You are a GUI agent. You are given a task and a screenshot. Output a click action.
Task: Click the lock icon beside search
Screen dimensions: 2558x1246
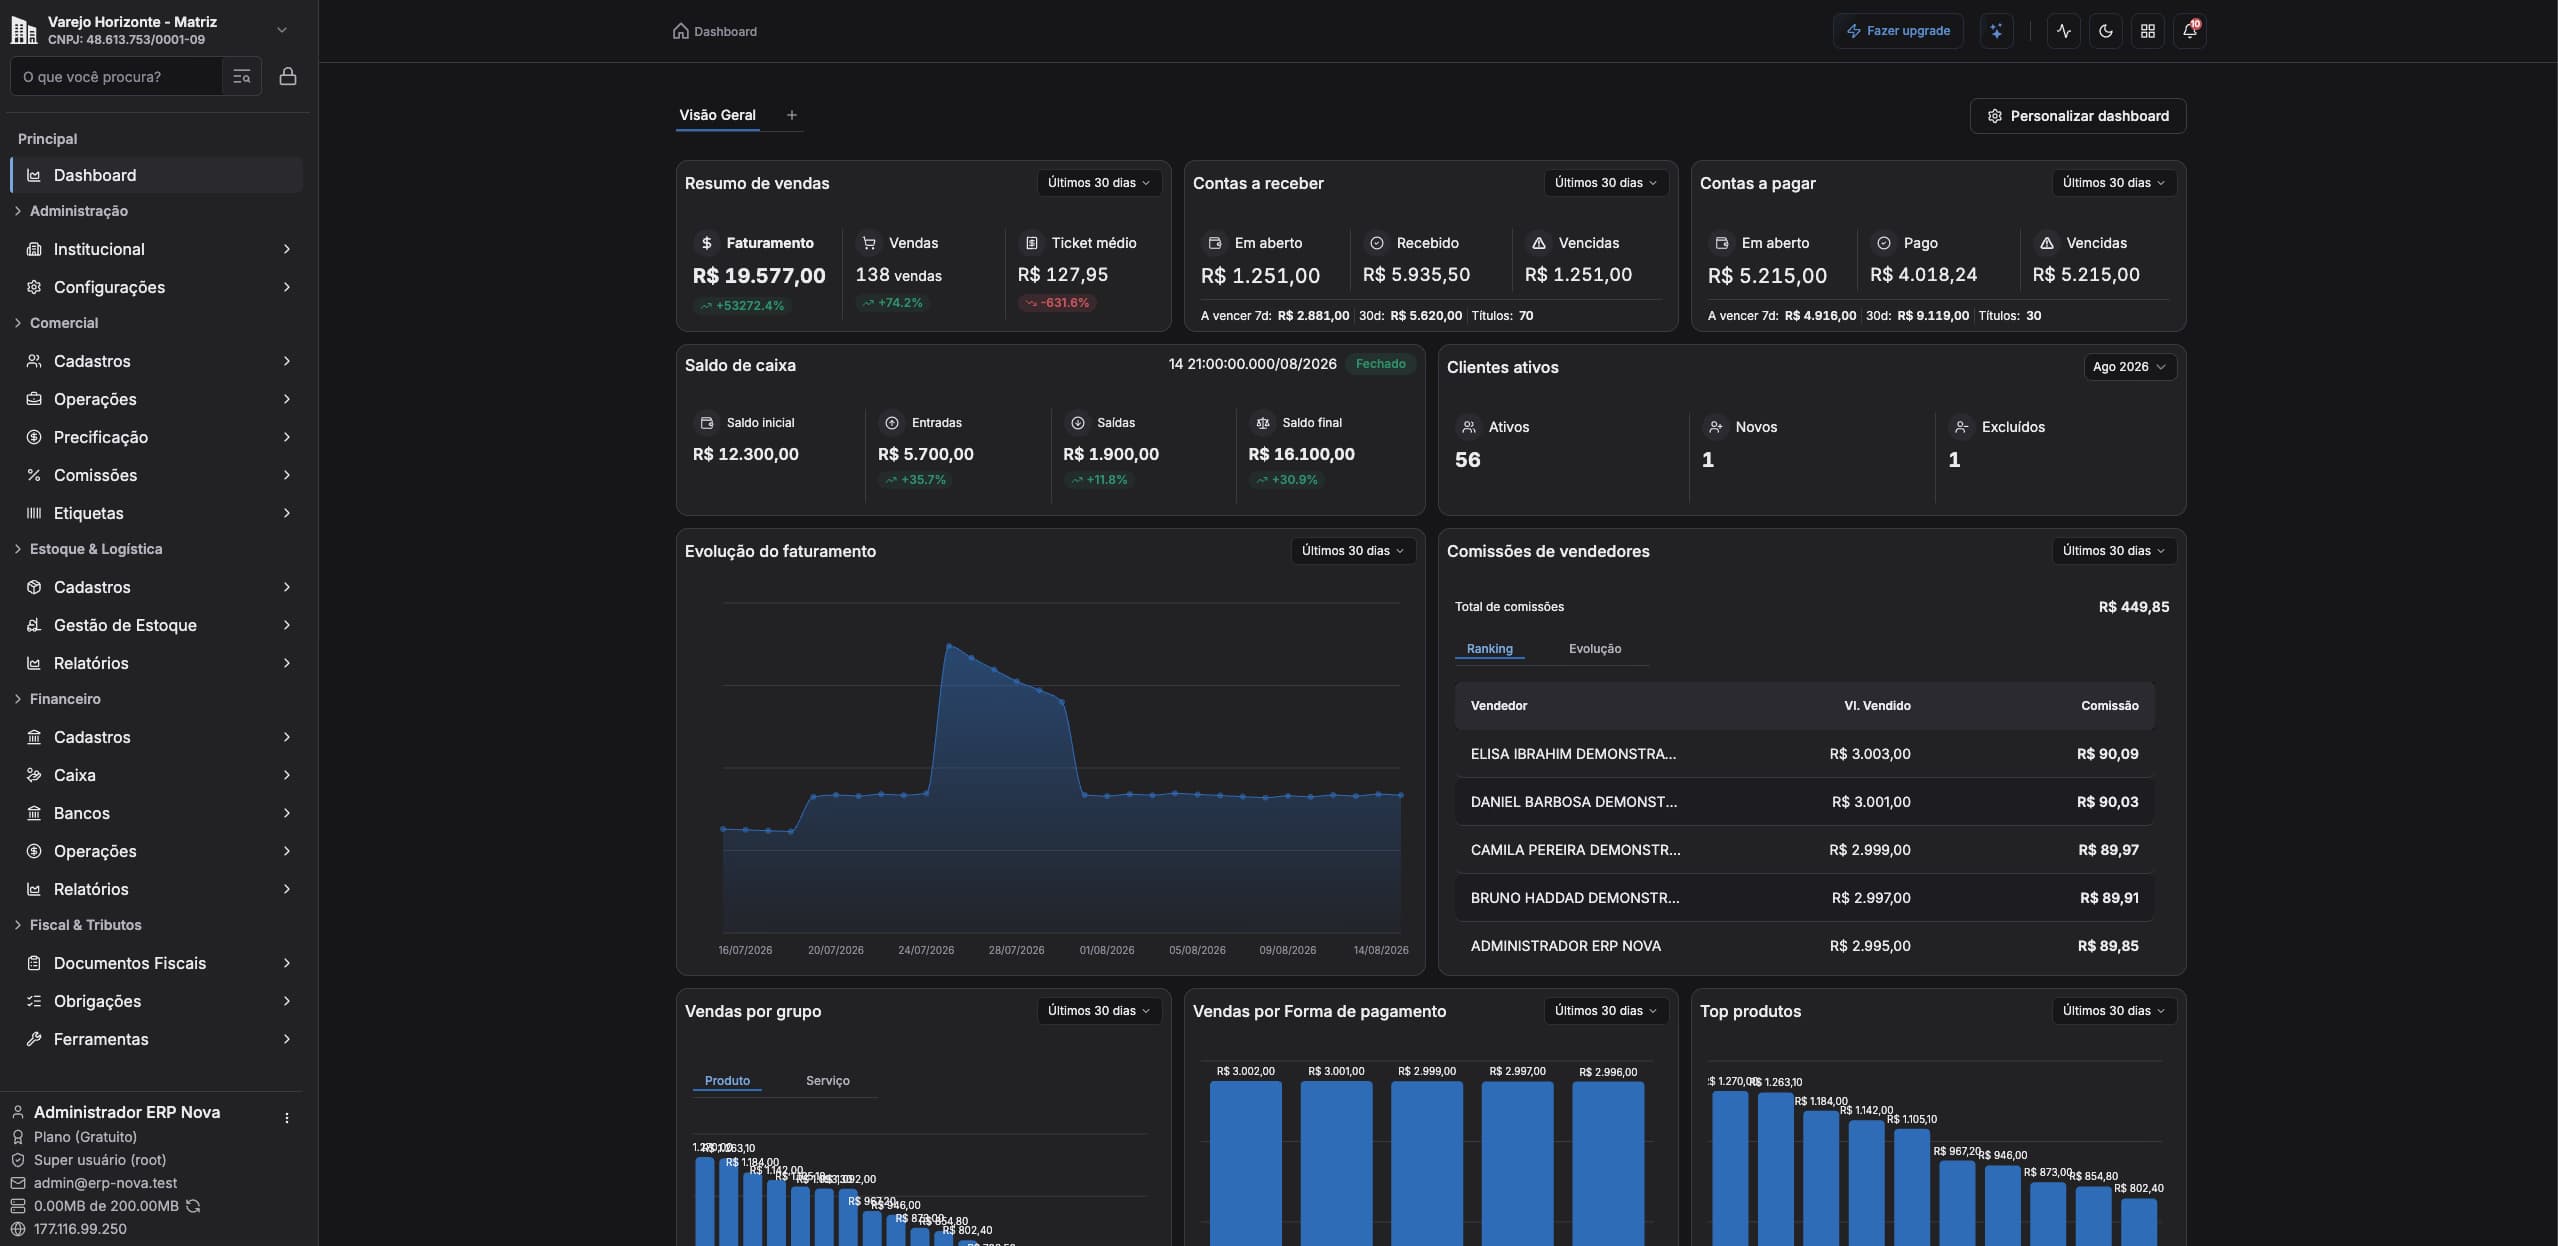(288, 76)
